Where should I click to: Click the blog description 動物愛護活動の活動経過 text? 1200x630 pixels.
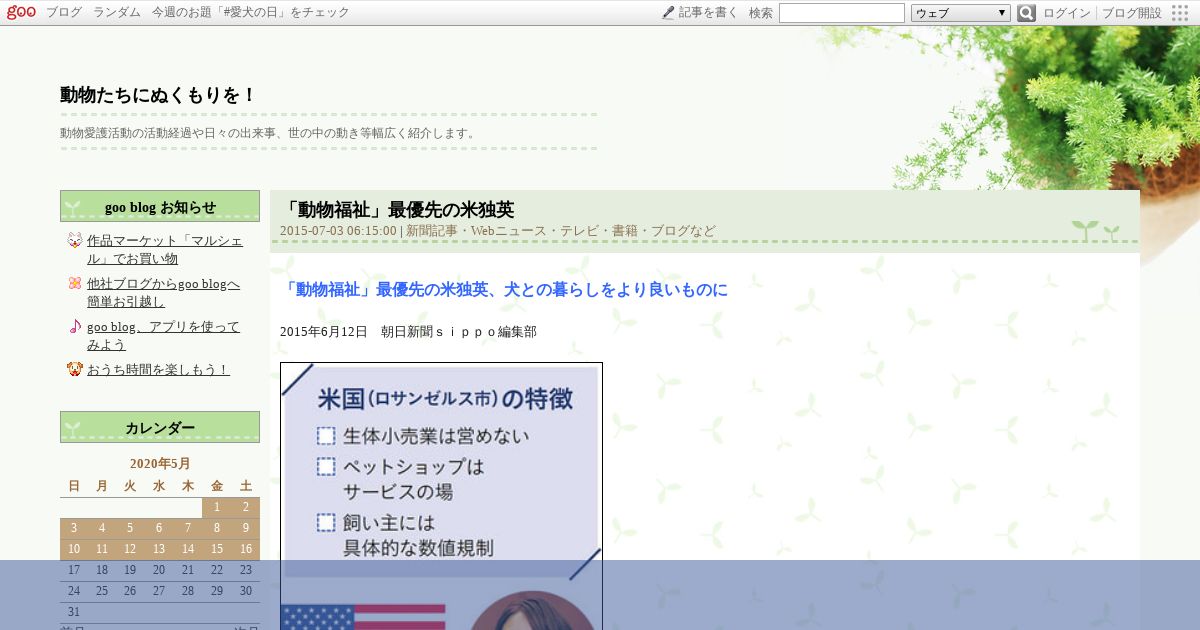tap(269, 133)
